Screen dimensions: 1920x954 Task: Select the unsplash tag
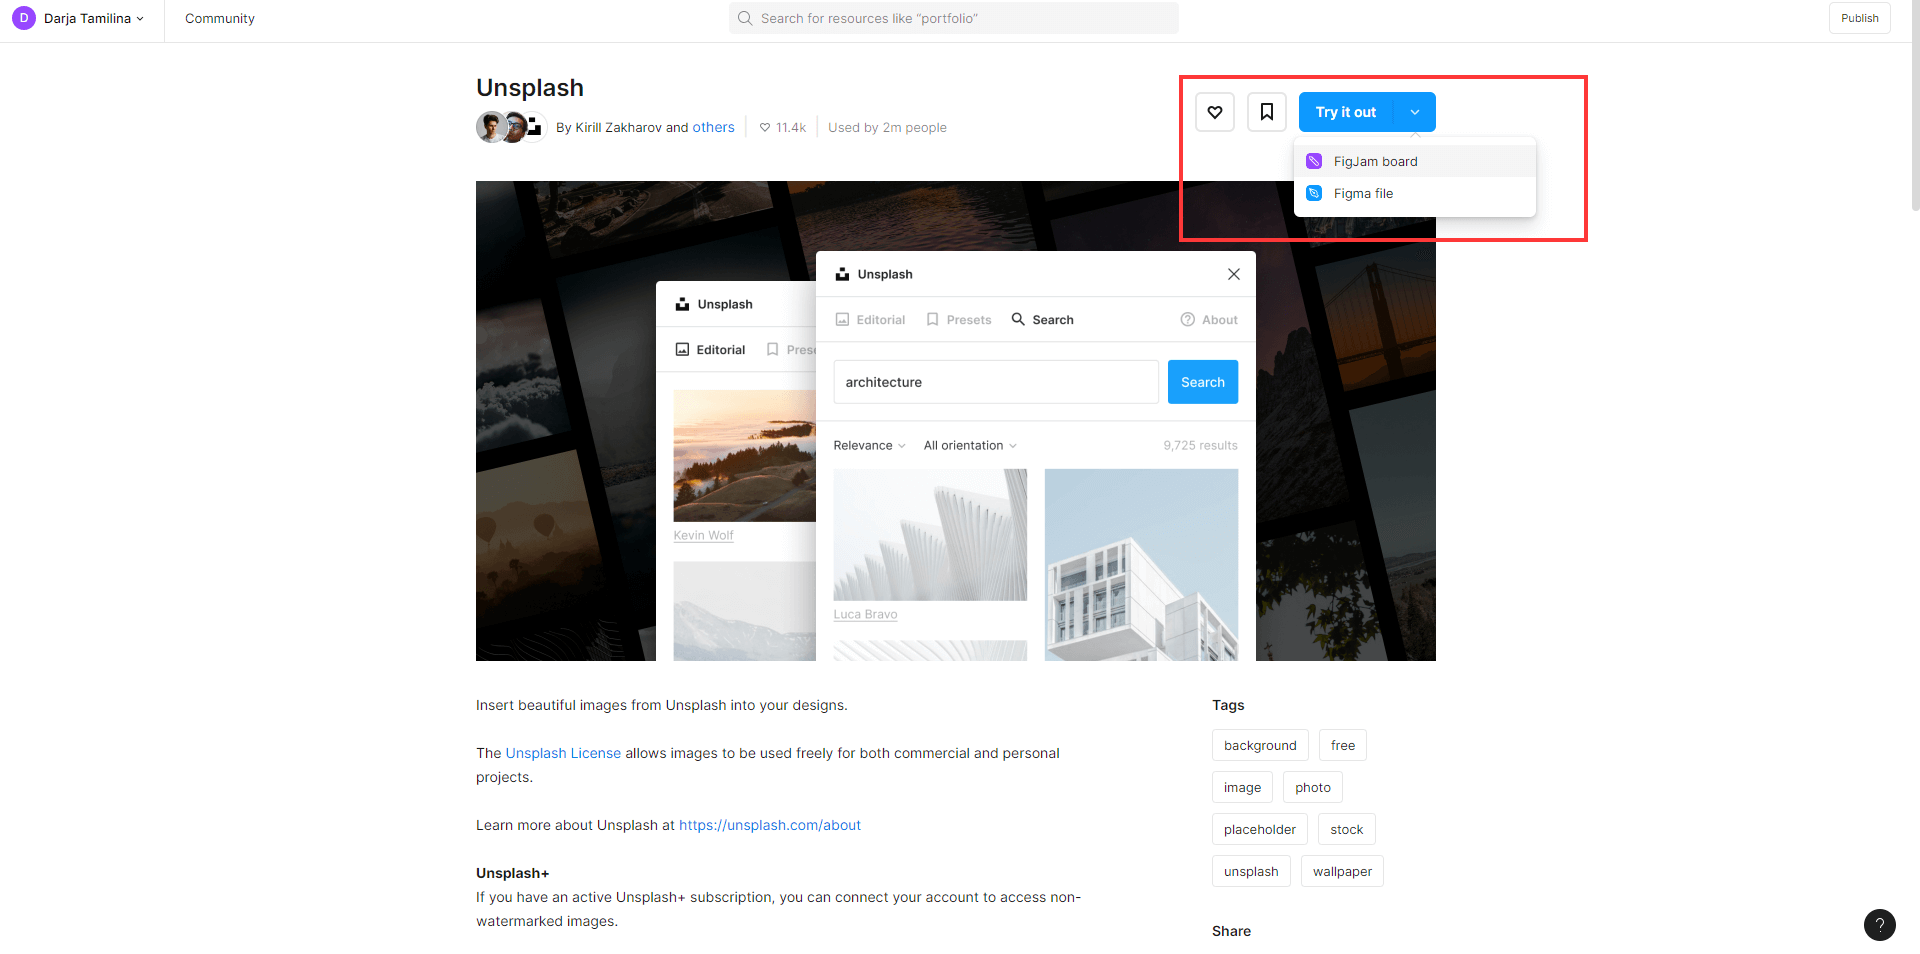pos(1251,871)
